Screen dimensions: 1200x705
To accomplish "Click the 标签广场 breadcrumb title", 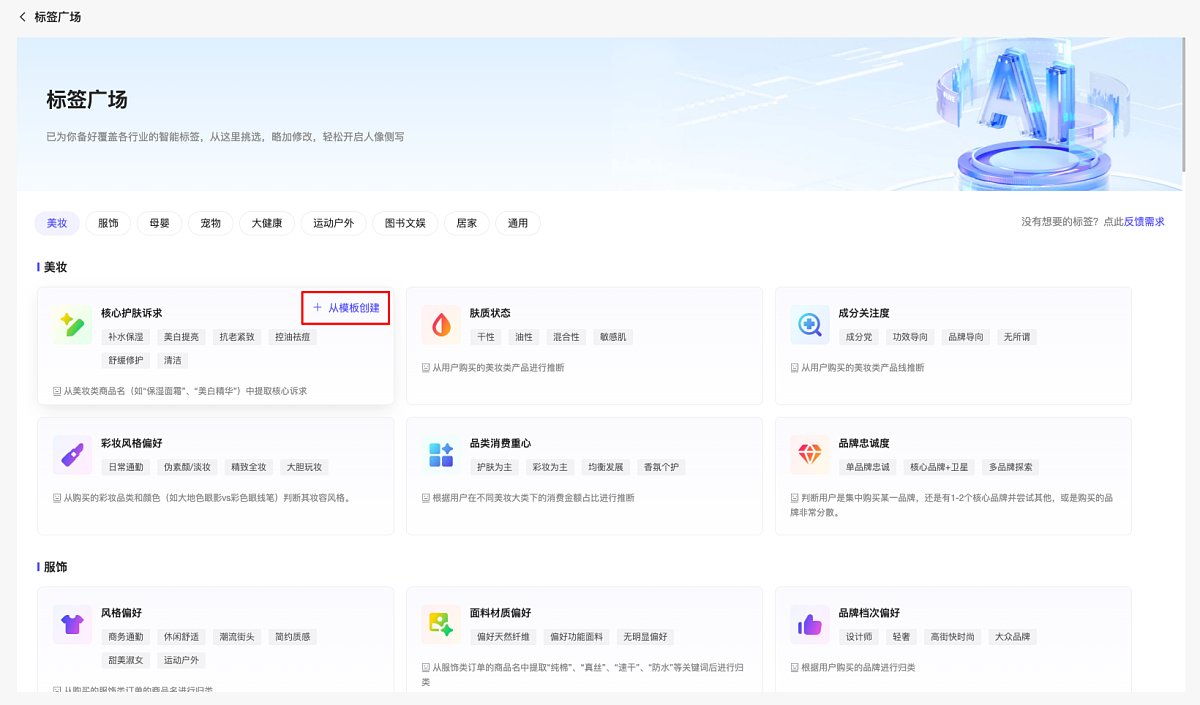I will click(58, 17).
